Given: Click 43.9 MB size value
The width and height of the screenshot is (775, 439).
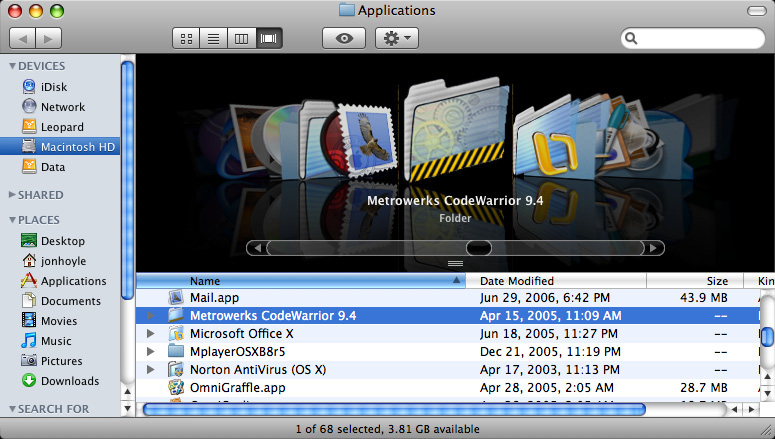Looking at the screenshot, I should [704, 298].
